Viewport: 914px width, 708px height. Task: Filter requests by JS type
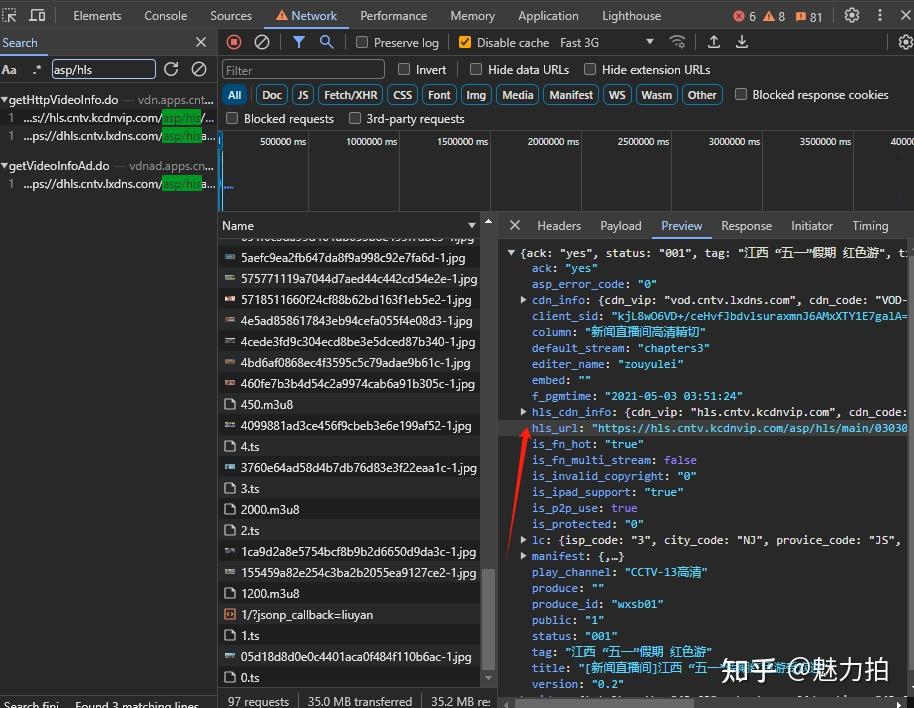(303, 95)
